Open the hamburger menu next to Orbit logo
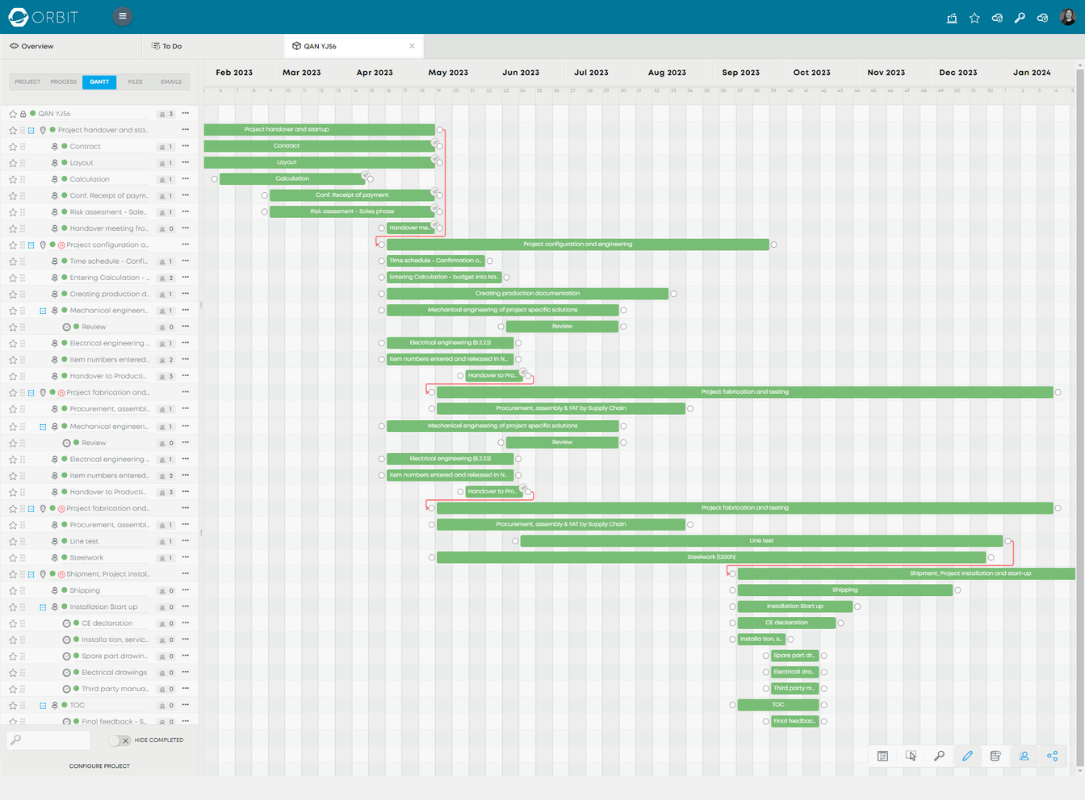This screenshot has width=1085, height=800. point(122,17)
